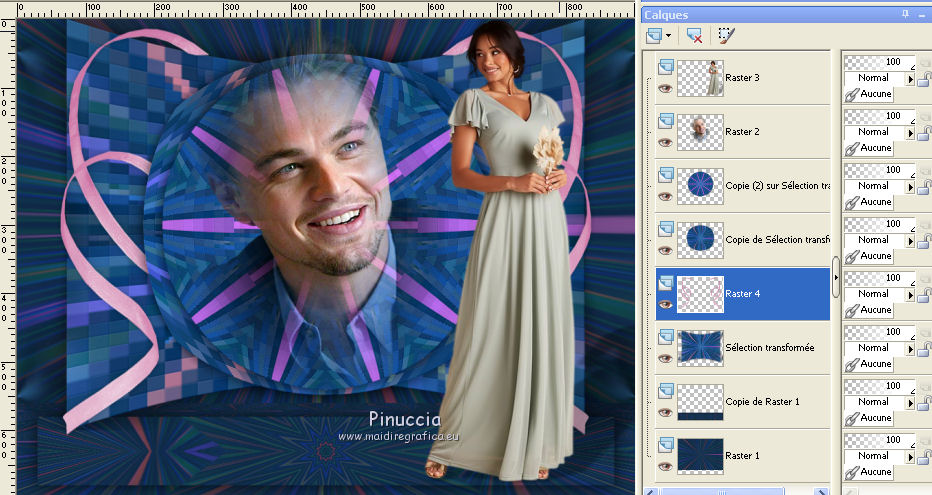The height and width of the screenshot is (495, 932).
Task: Click the layer type icon for Raster 3
Action: pyautogui.click(x=666, y=67)
